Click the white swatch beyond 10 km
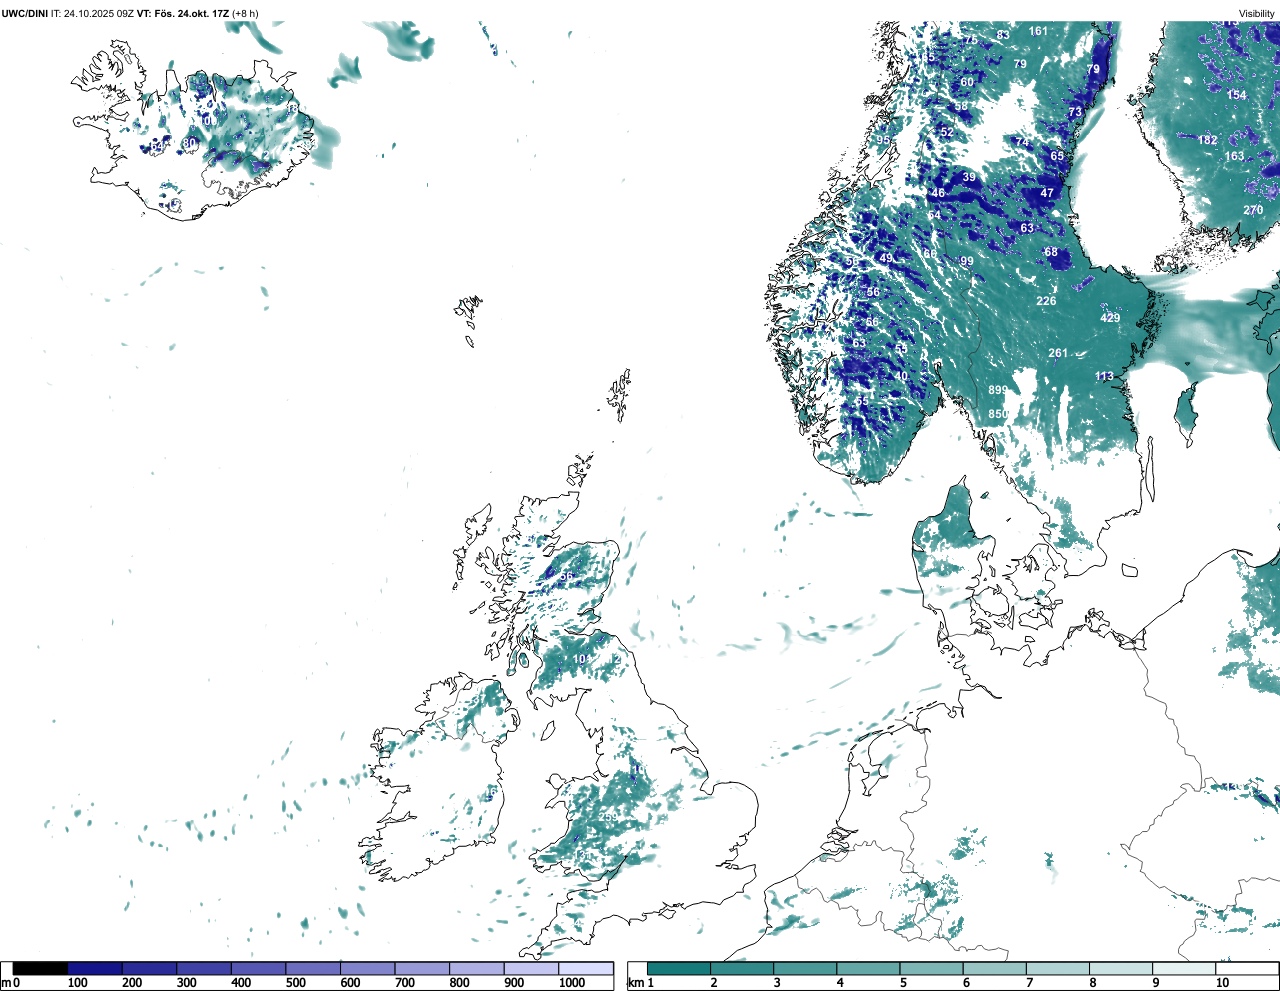This screenshot has height=991, width=1280. point(1246,968)
